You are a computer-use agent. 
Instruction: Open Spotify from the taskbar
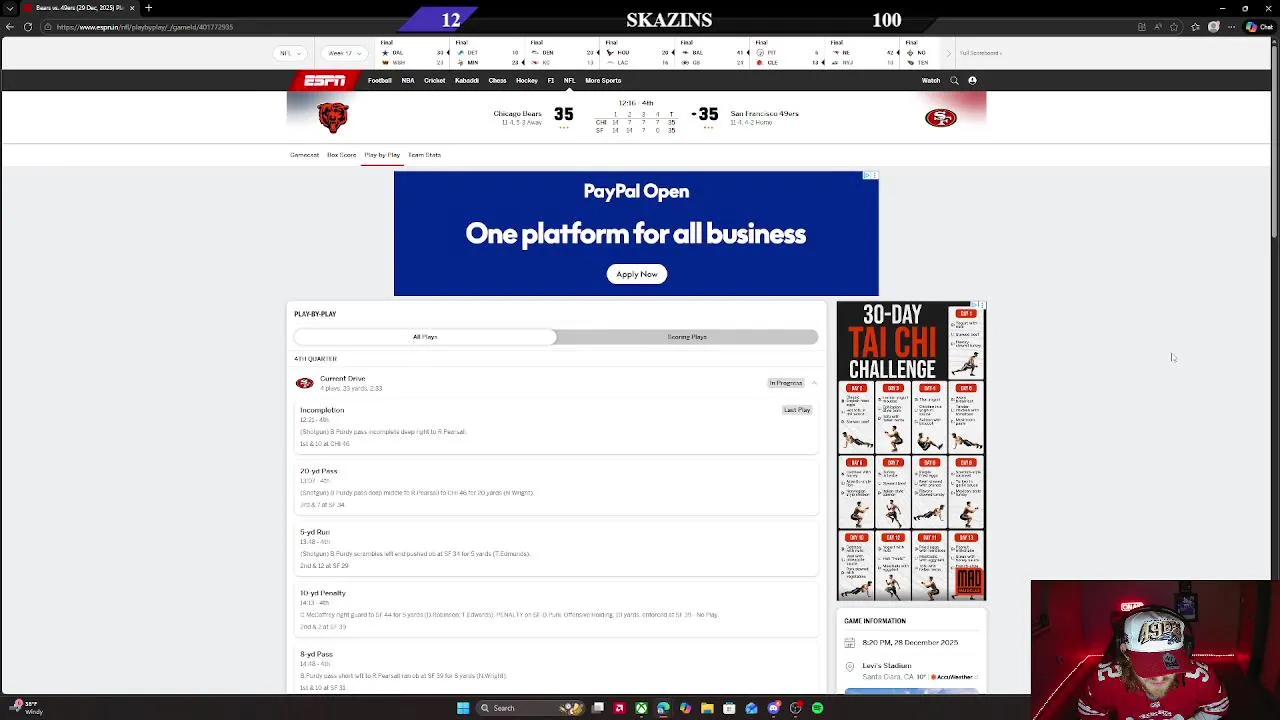pos(817,708)
